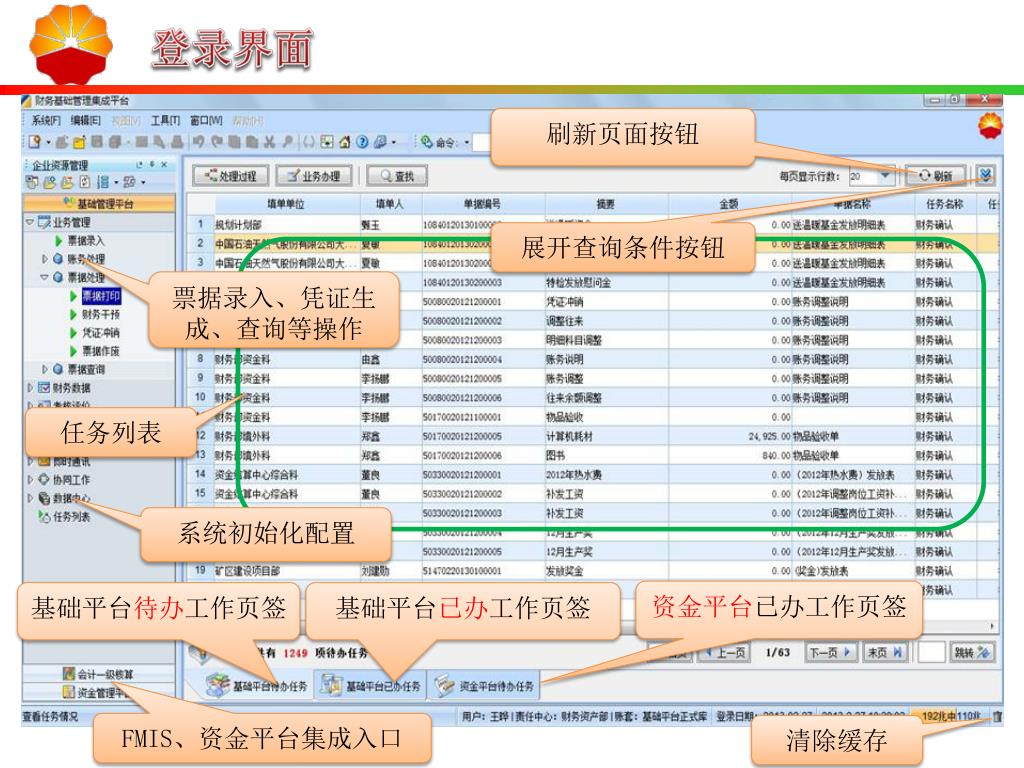Collapse the 票据处理 tree node
This screenshot has height=768, width=1024.
[x=44, y=278]
